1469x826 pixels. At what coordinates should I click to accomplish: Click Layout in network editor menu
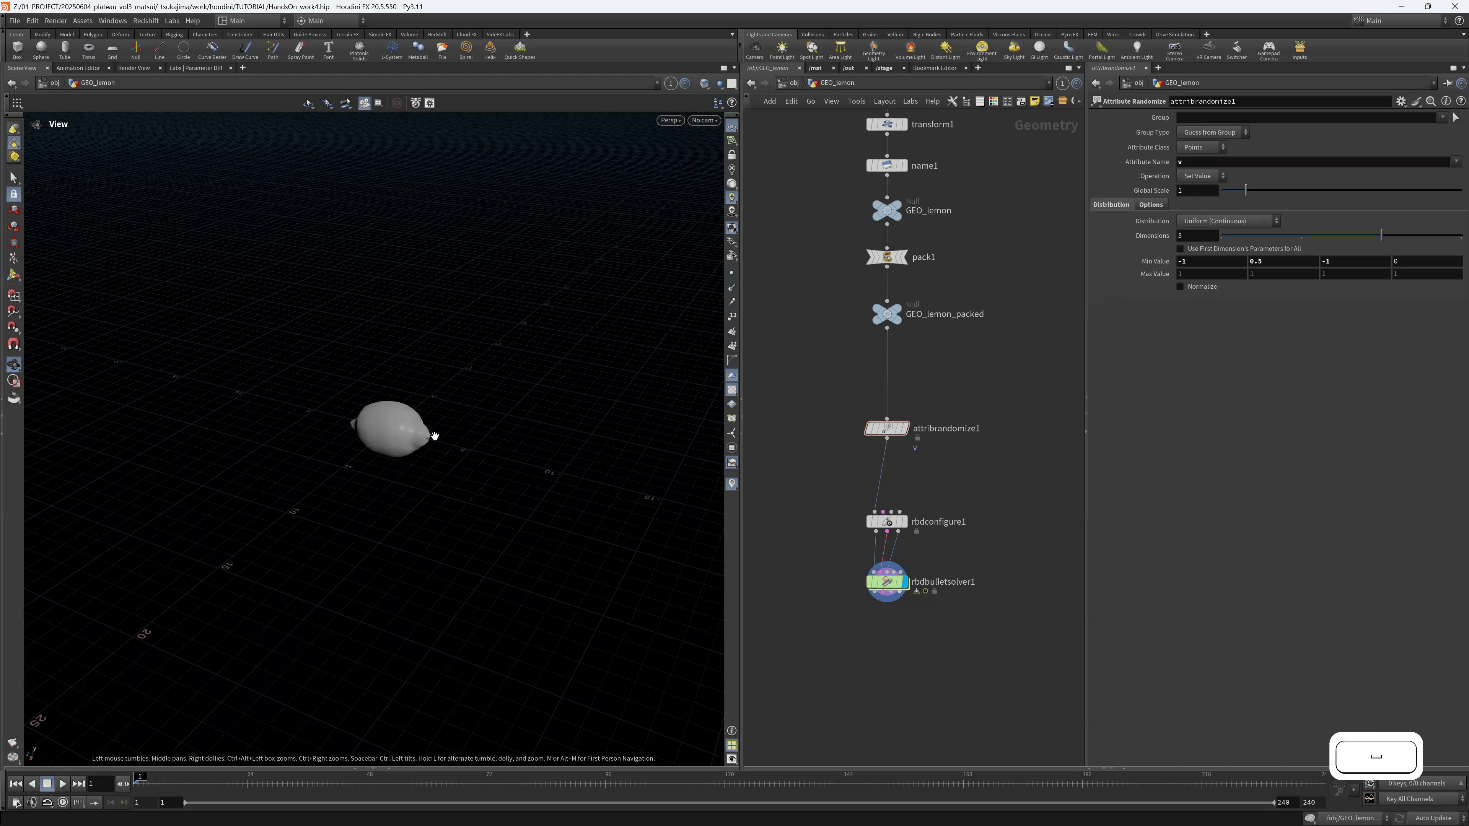point(884,101)
